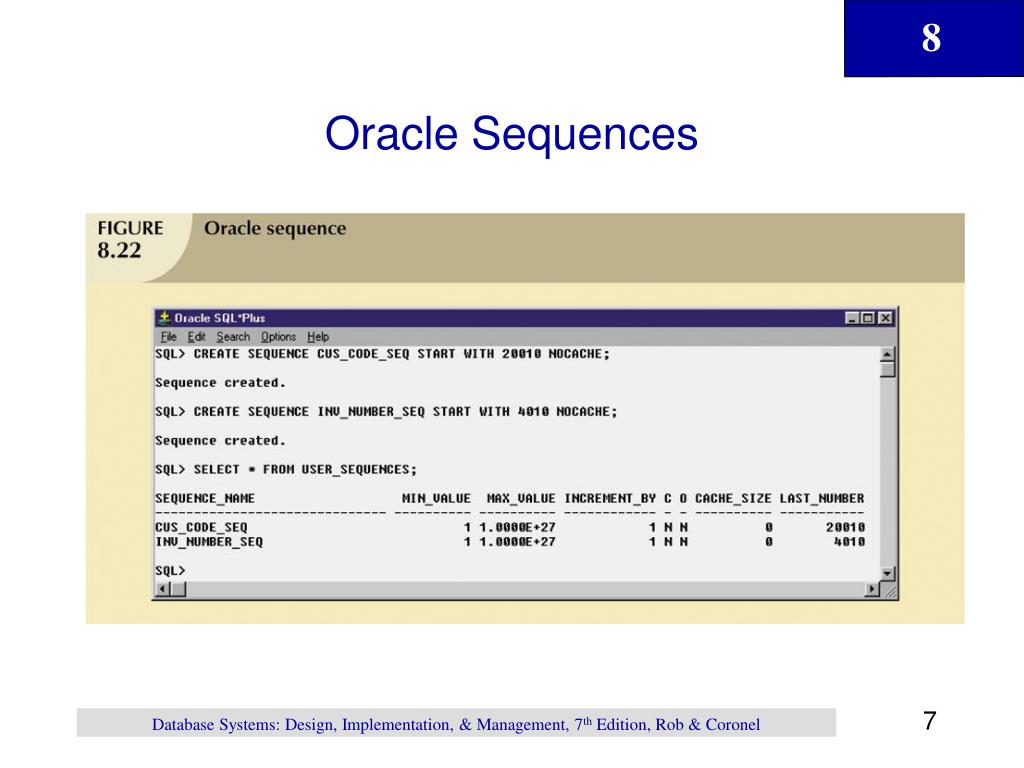This screenshot has height=768, width=1024.
Task: Click the first 'Sequence created.' message
Action: click(220, 383)
